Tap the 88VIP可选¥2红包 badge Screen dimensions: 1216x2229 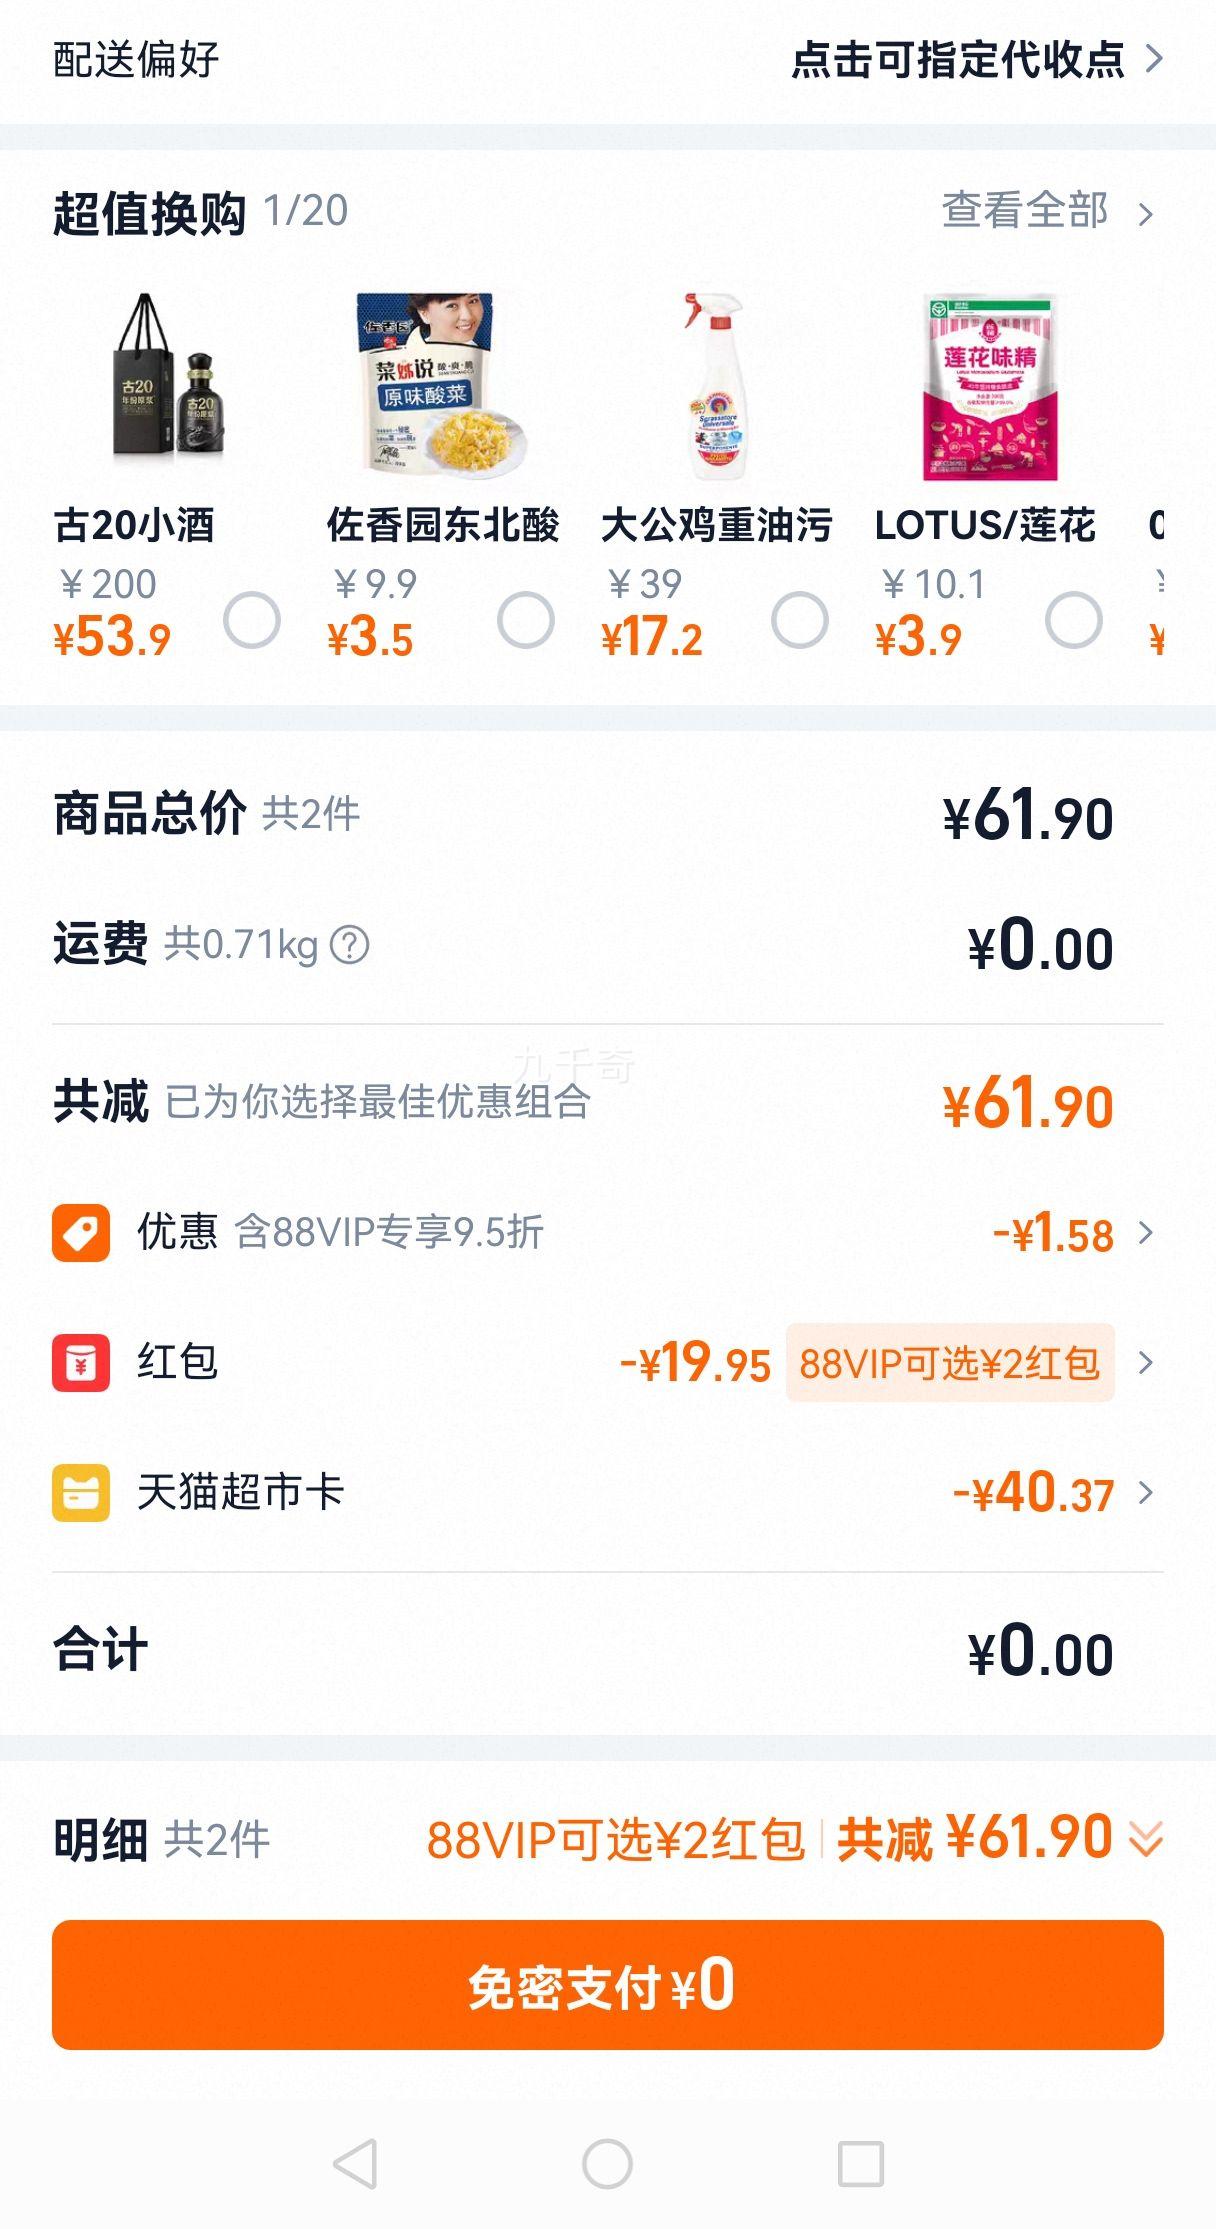point(950,1362)
